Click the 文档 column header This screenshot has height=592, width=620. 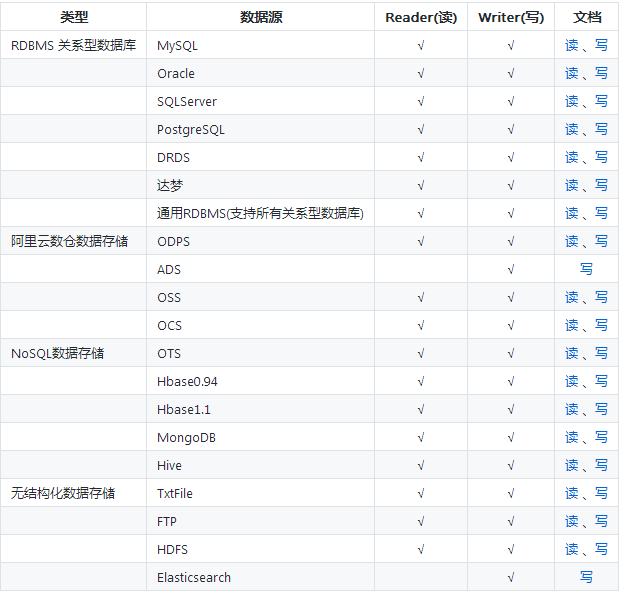tap(587, 17)
